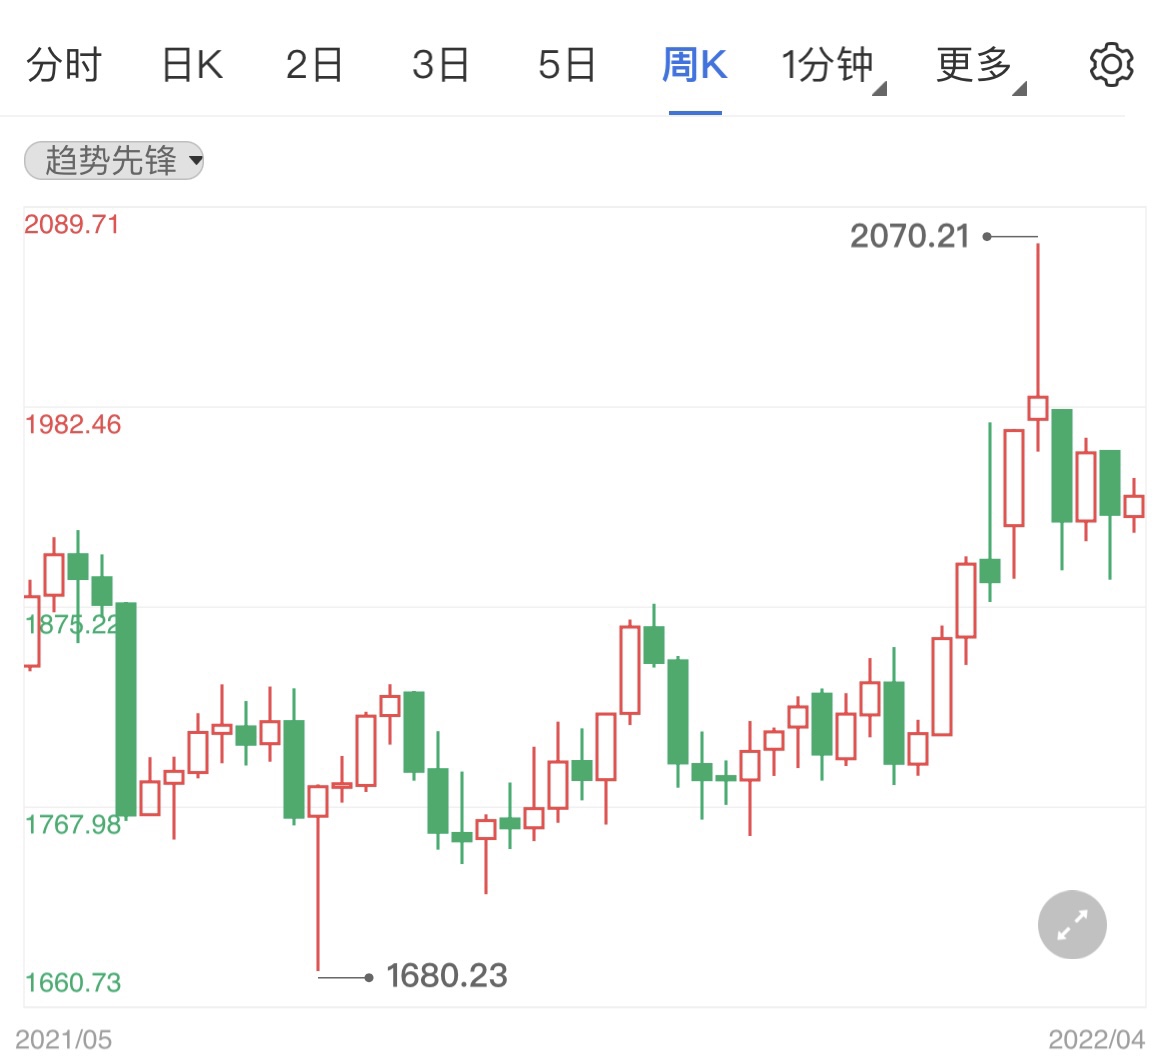The image size is (1170, 1056).
Task: Switch to the 分时 tab
Action: [x=64, y=65]
